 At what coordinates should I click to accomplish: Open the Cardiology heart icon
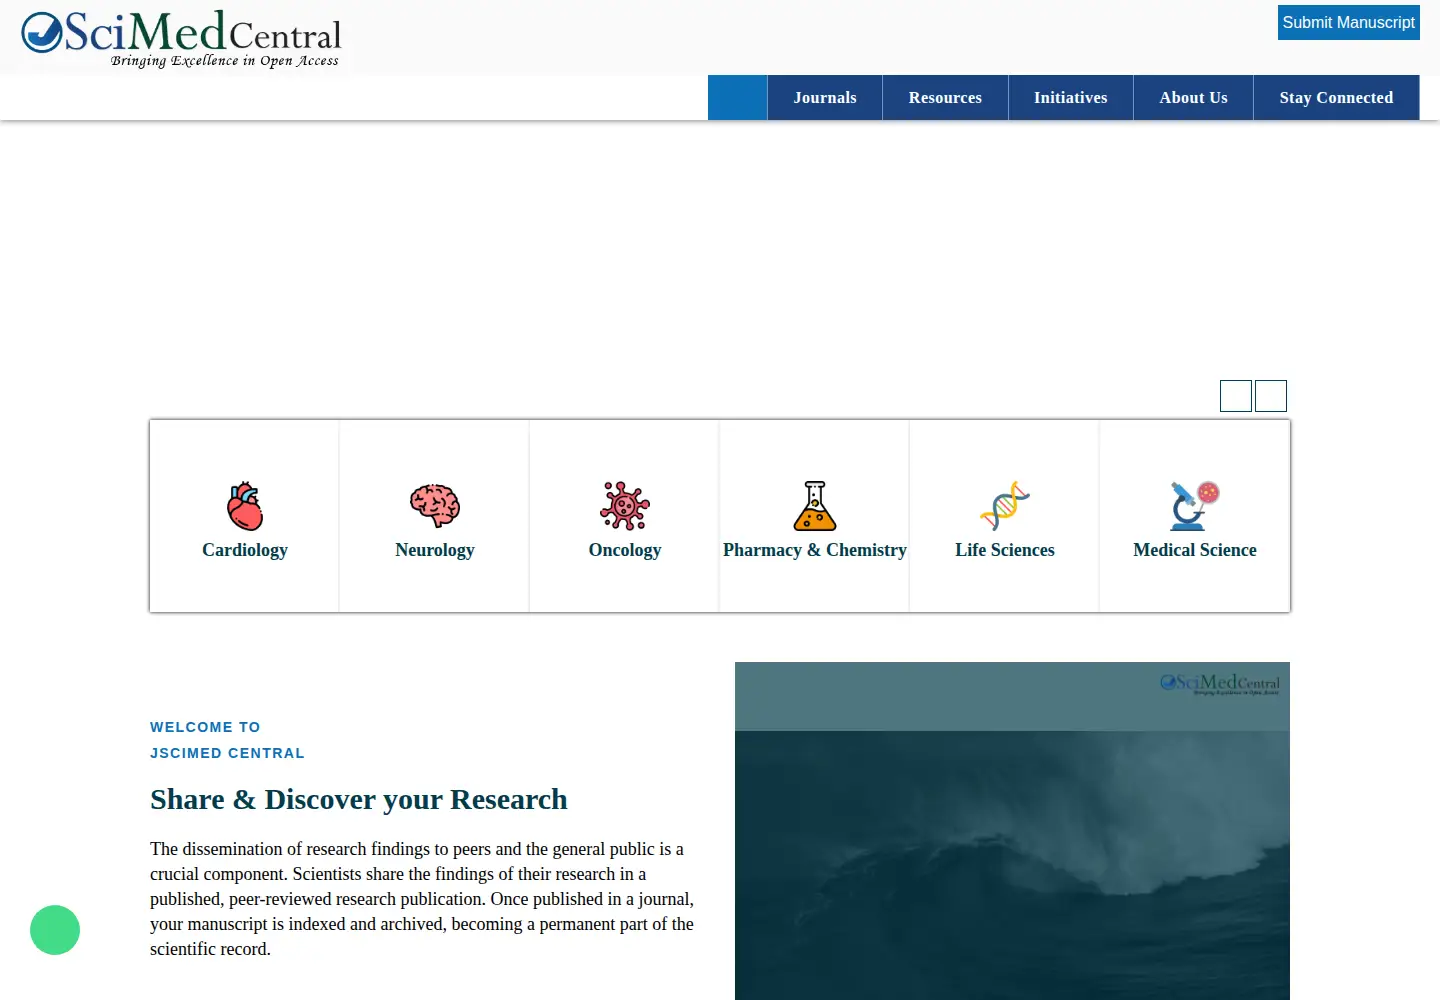pos(245,506)
